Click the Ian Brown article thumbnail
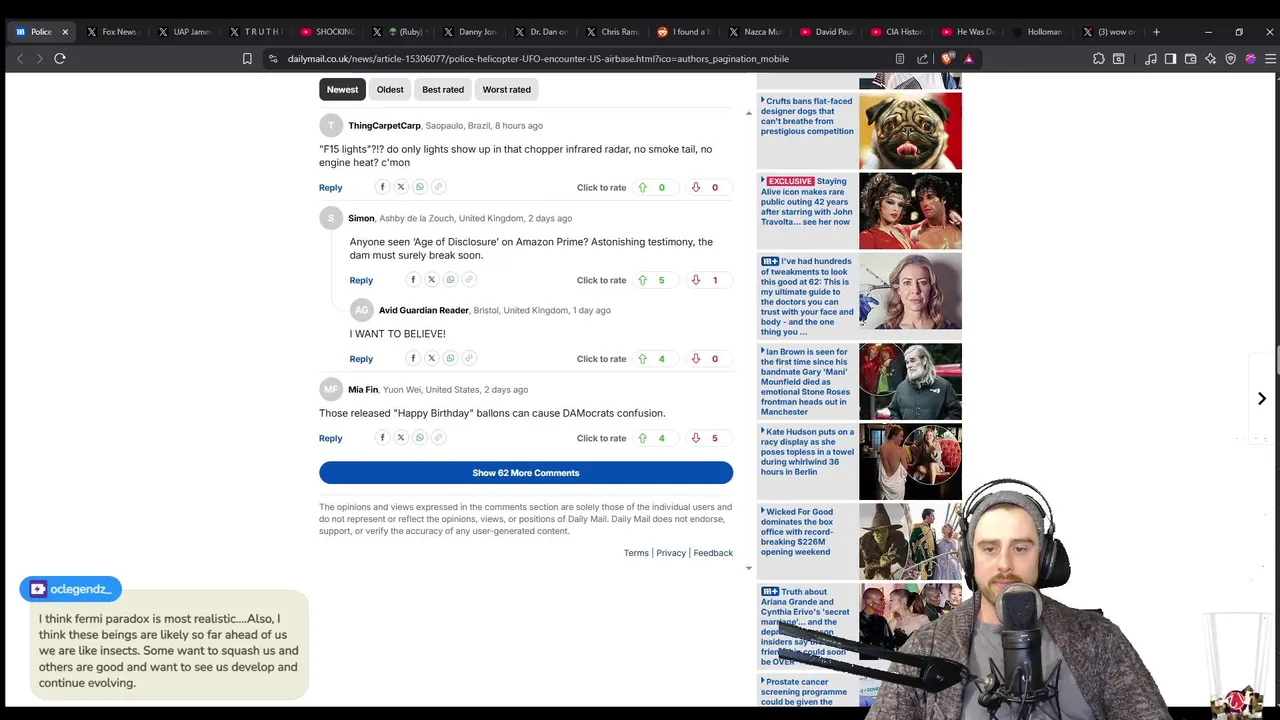Viewport: 1280px width, 720px height. [910, 382]
